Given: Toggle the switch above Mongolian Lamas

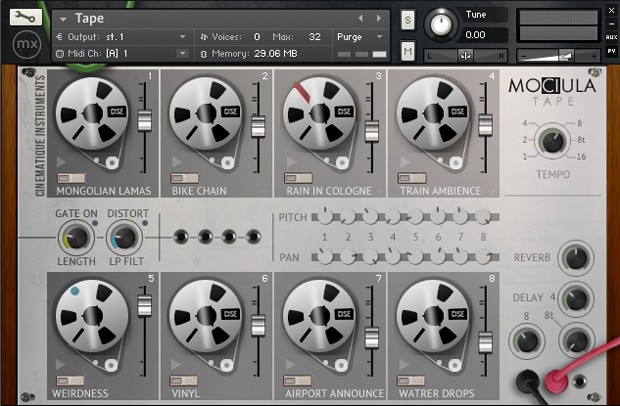Looking at the screenshot, I should pos(71,178).
